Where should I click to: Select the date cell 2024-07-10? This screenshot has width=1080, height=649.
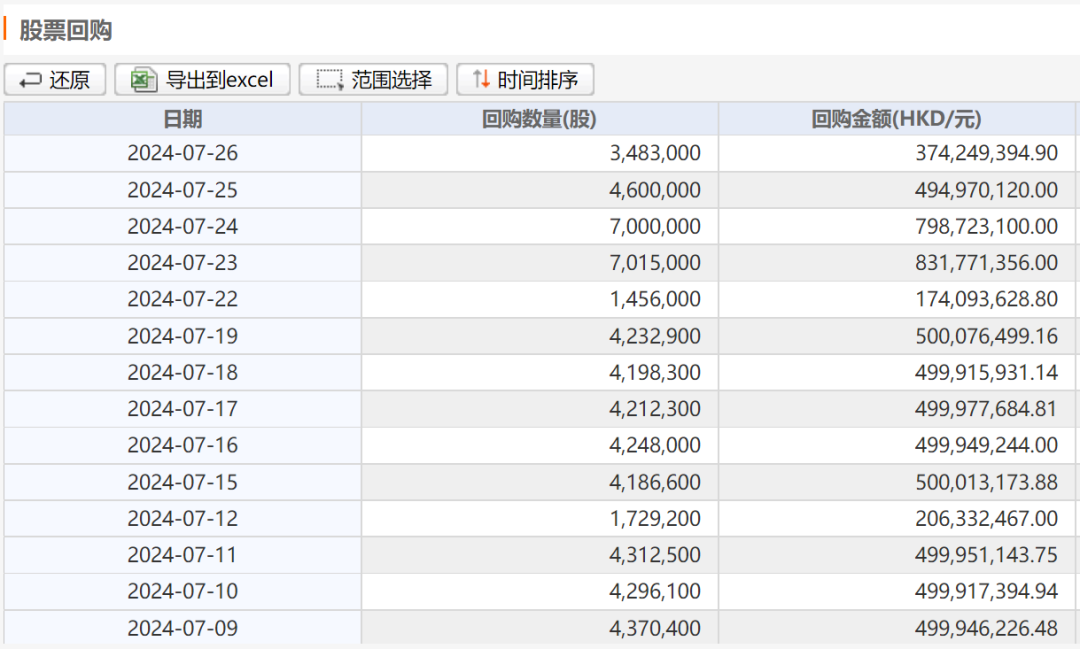(x=183, y=591)
